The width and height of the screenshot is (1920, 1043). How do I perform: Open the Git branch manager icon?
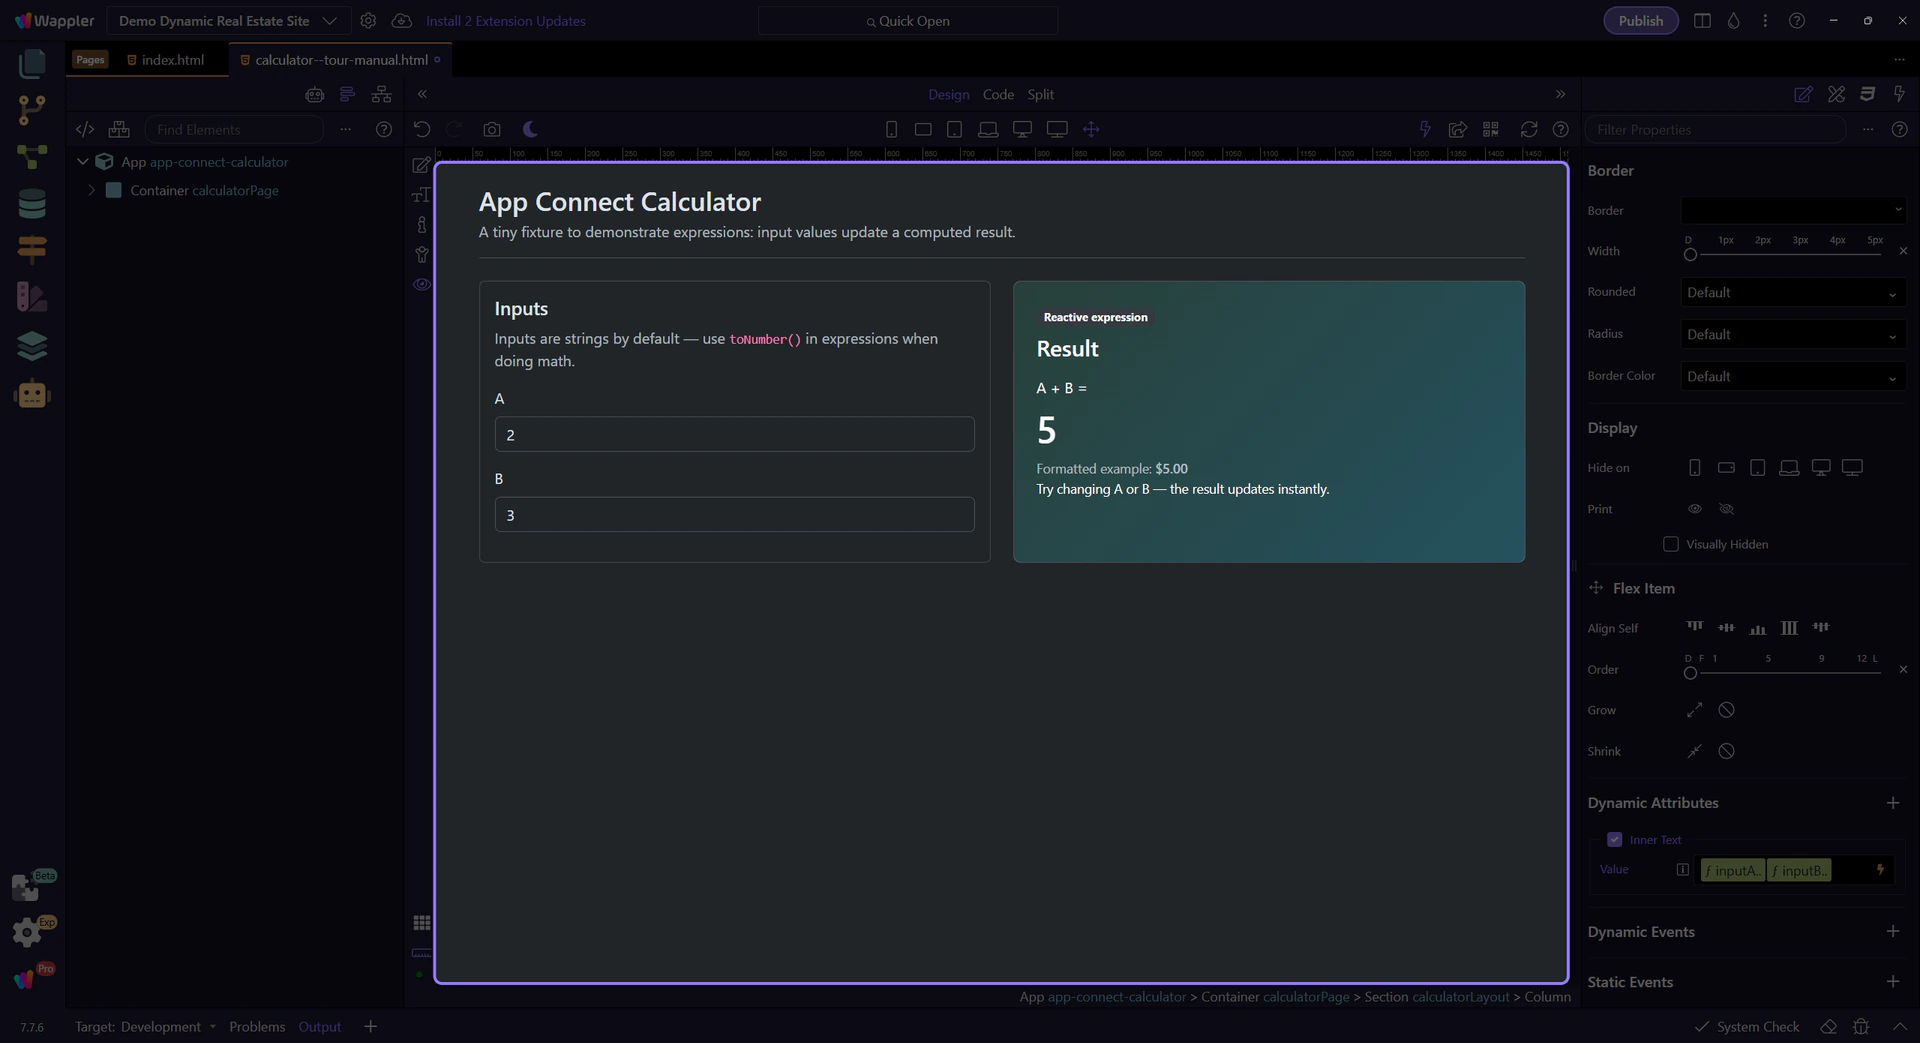pyautogui.click(x=32, y=110)
